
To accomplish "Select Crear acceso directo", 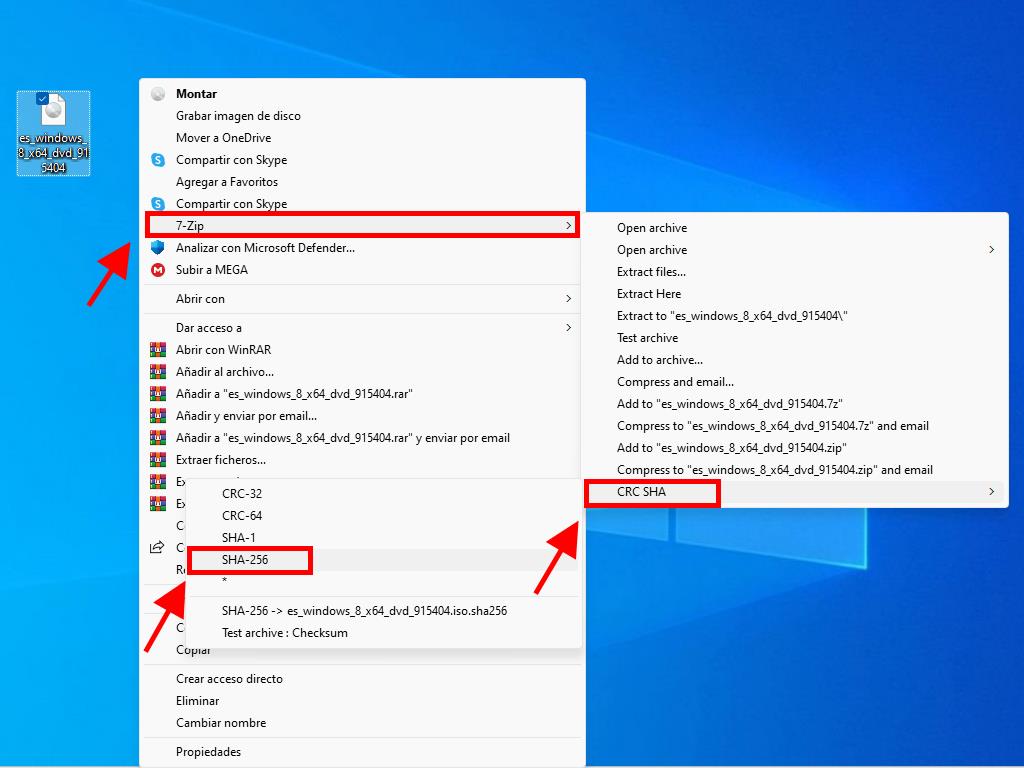I will point(229,679).
